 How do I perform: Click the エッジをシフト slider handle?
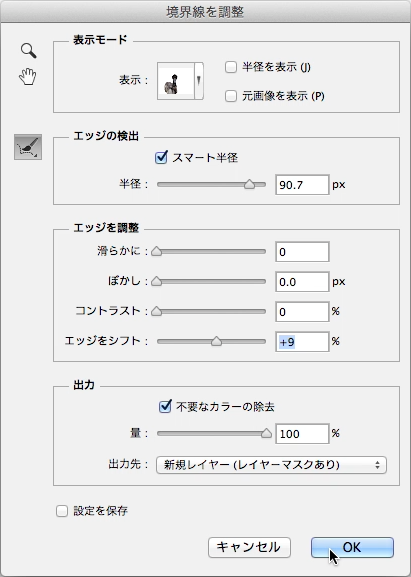coord(216,341)
